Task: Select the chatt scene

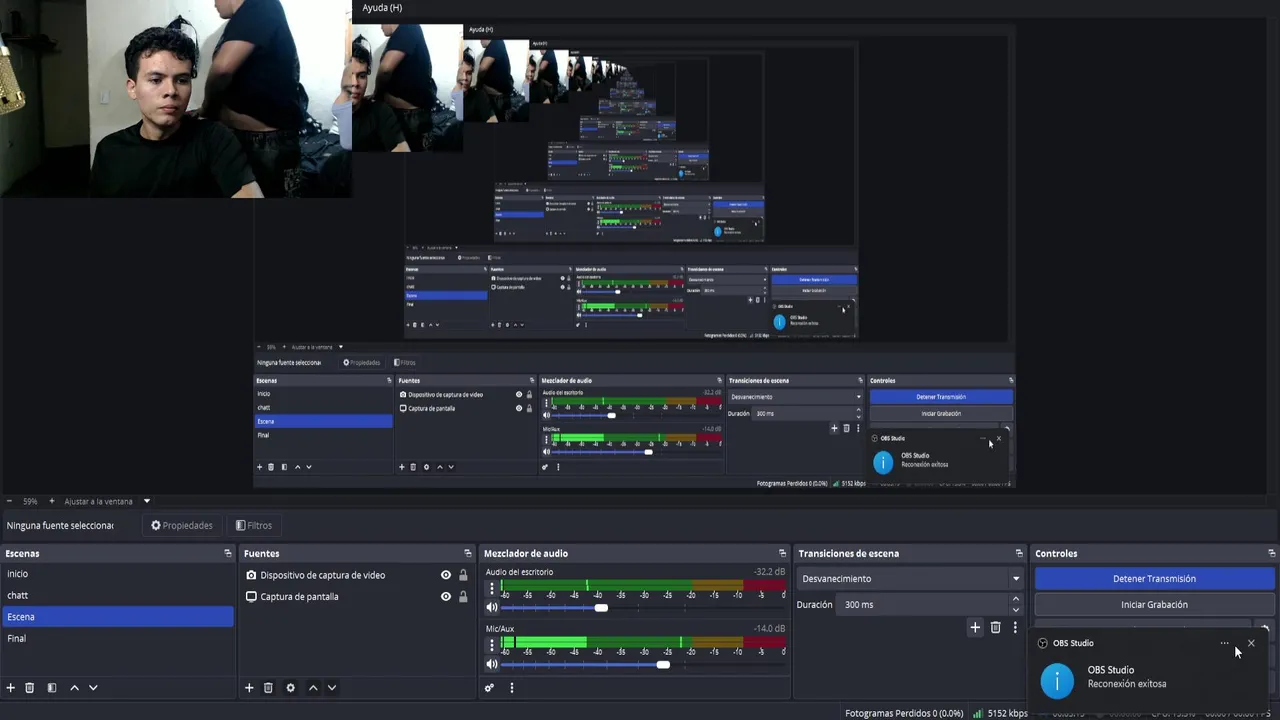Action: [118, 595]
